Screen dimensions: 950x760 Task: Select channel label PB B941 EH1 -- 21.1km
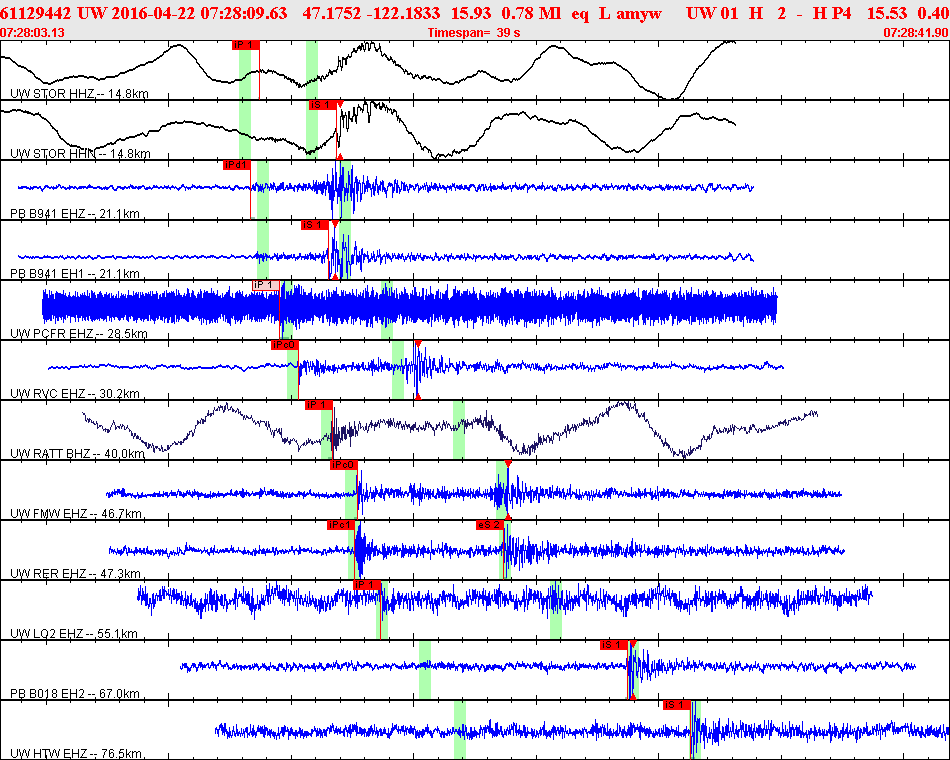point(75,273)
